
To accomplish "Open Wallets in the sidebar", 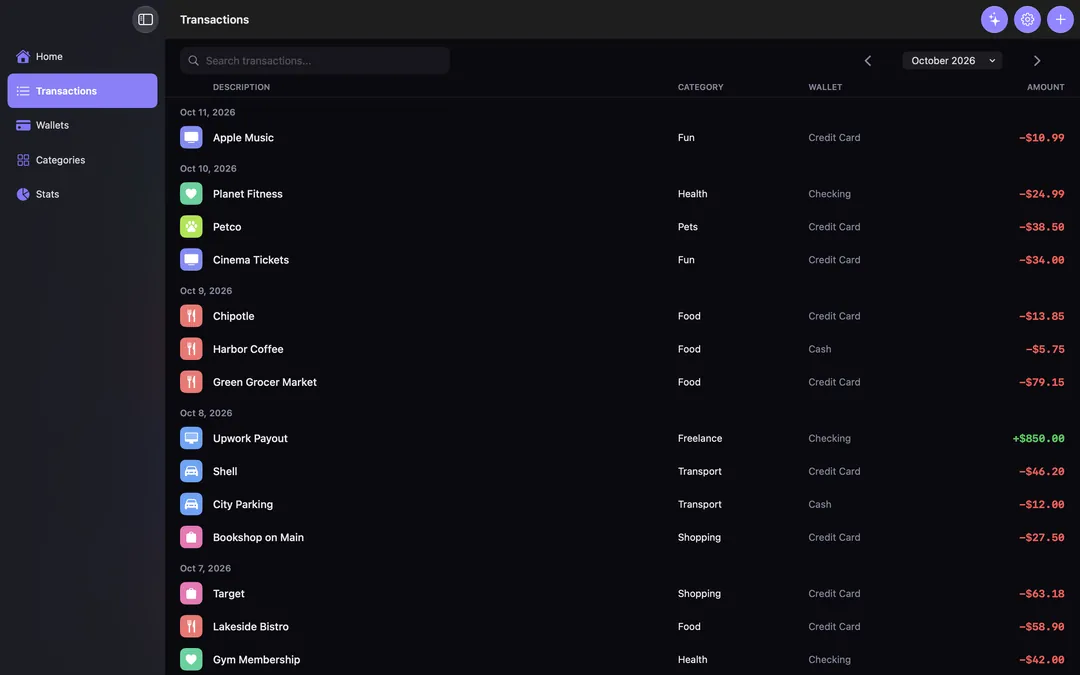I will pos(82,125).
